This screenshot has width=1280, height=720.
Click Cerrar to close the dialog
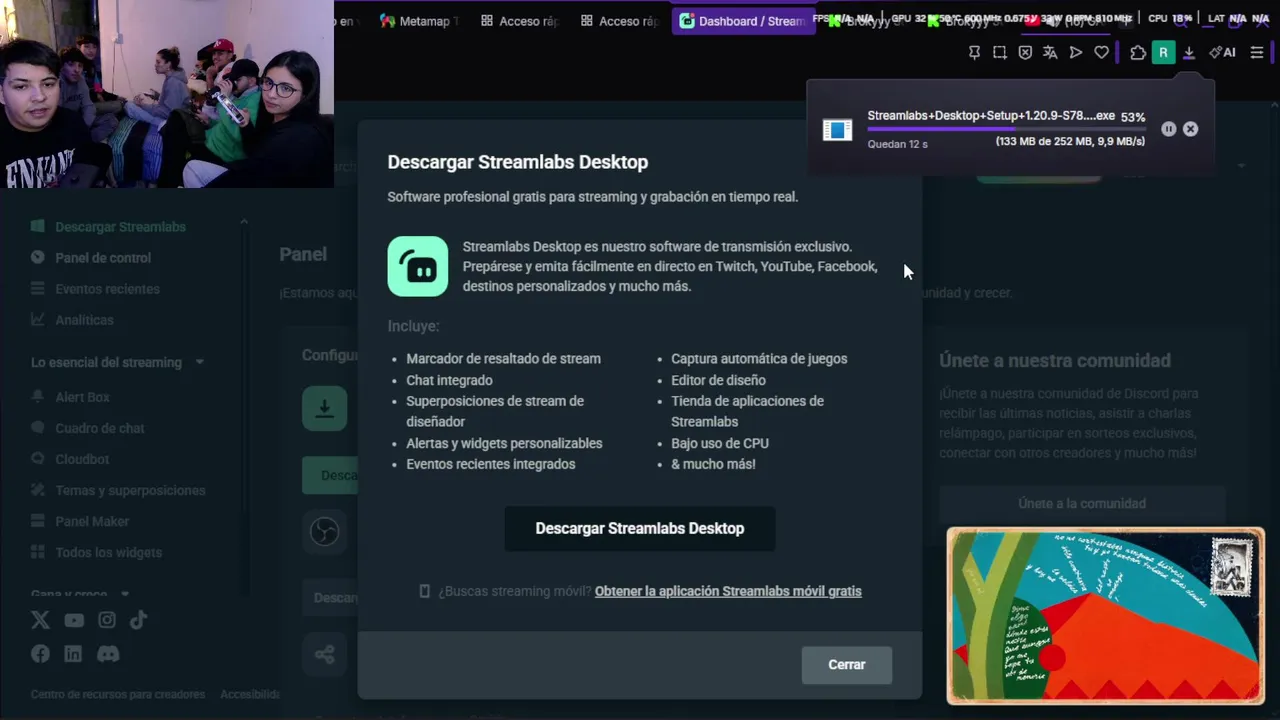click(x=846, y=665)
